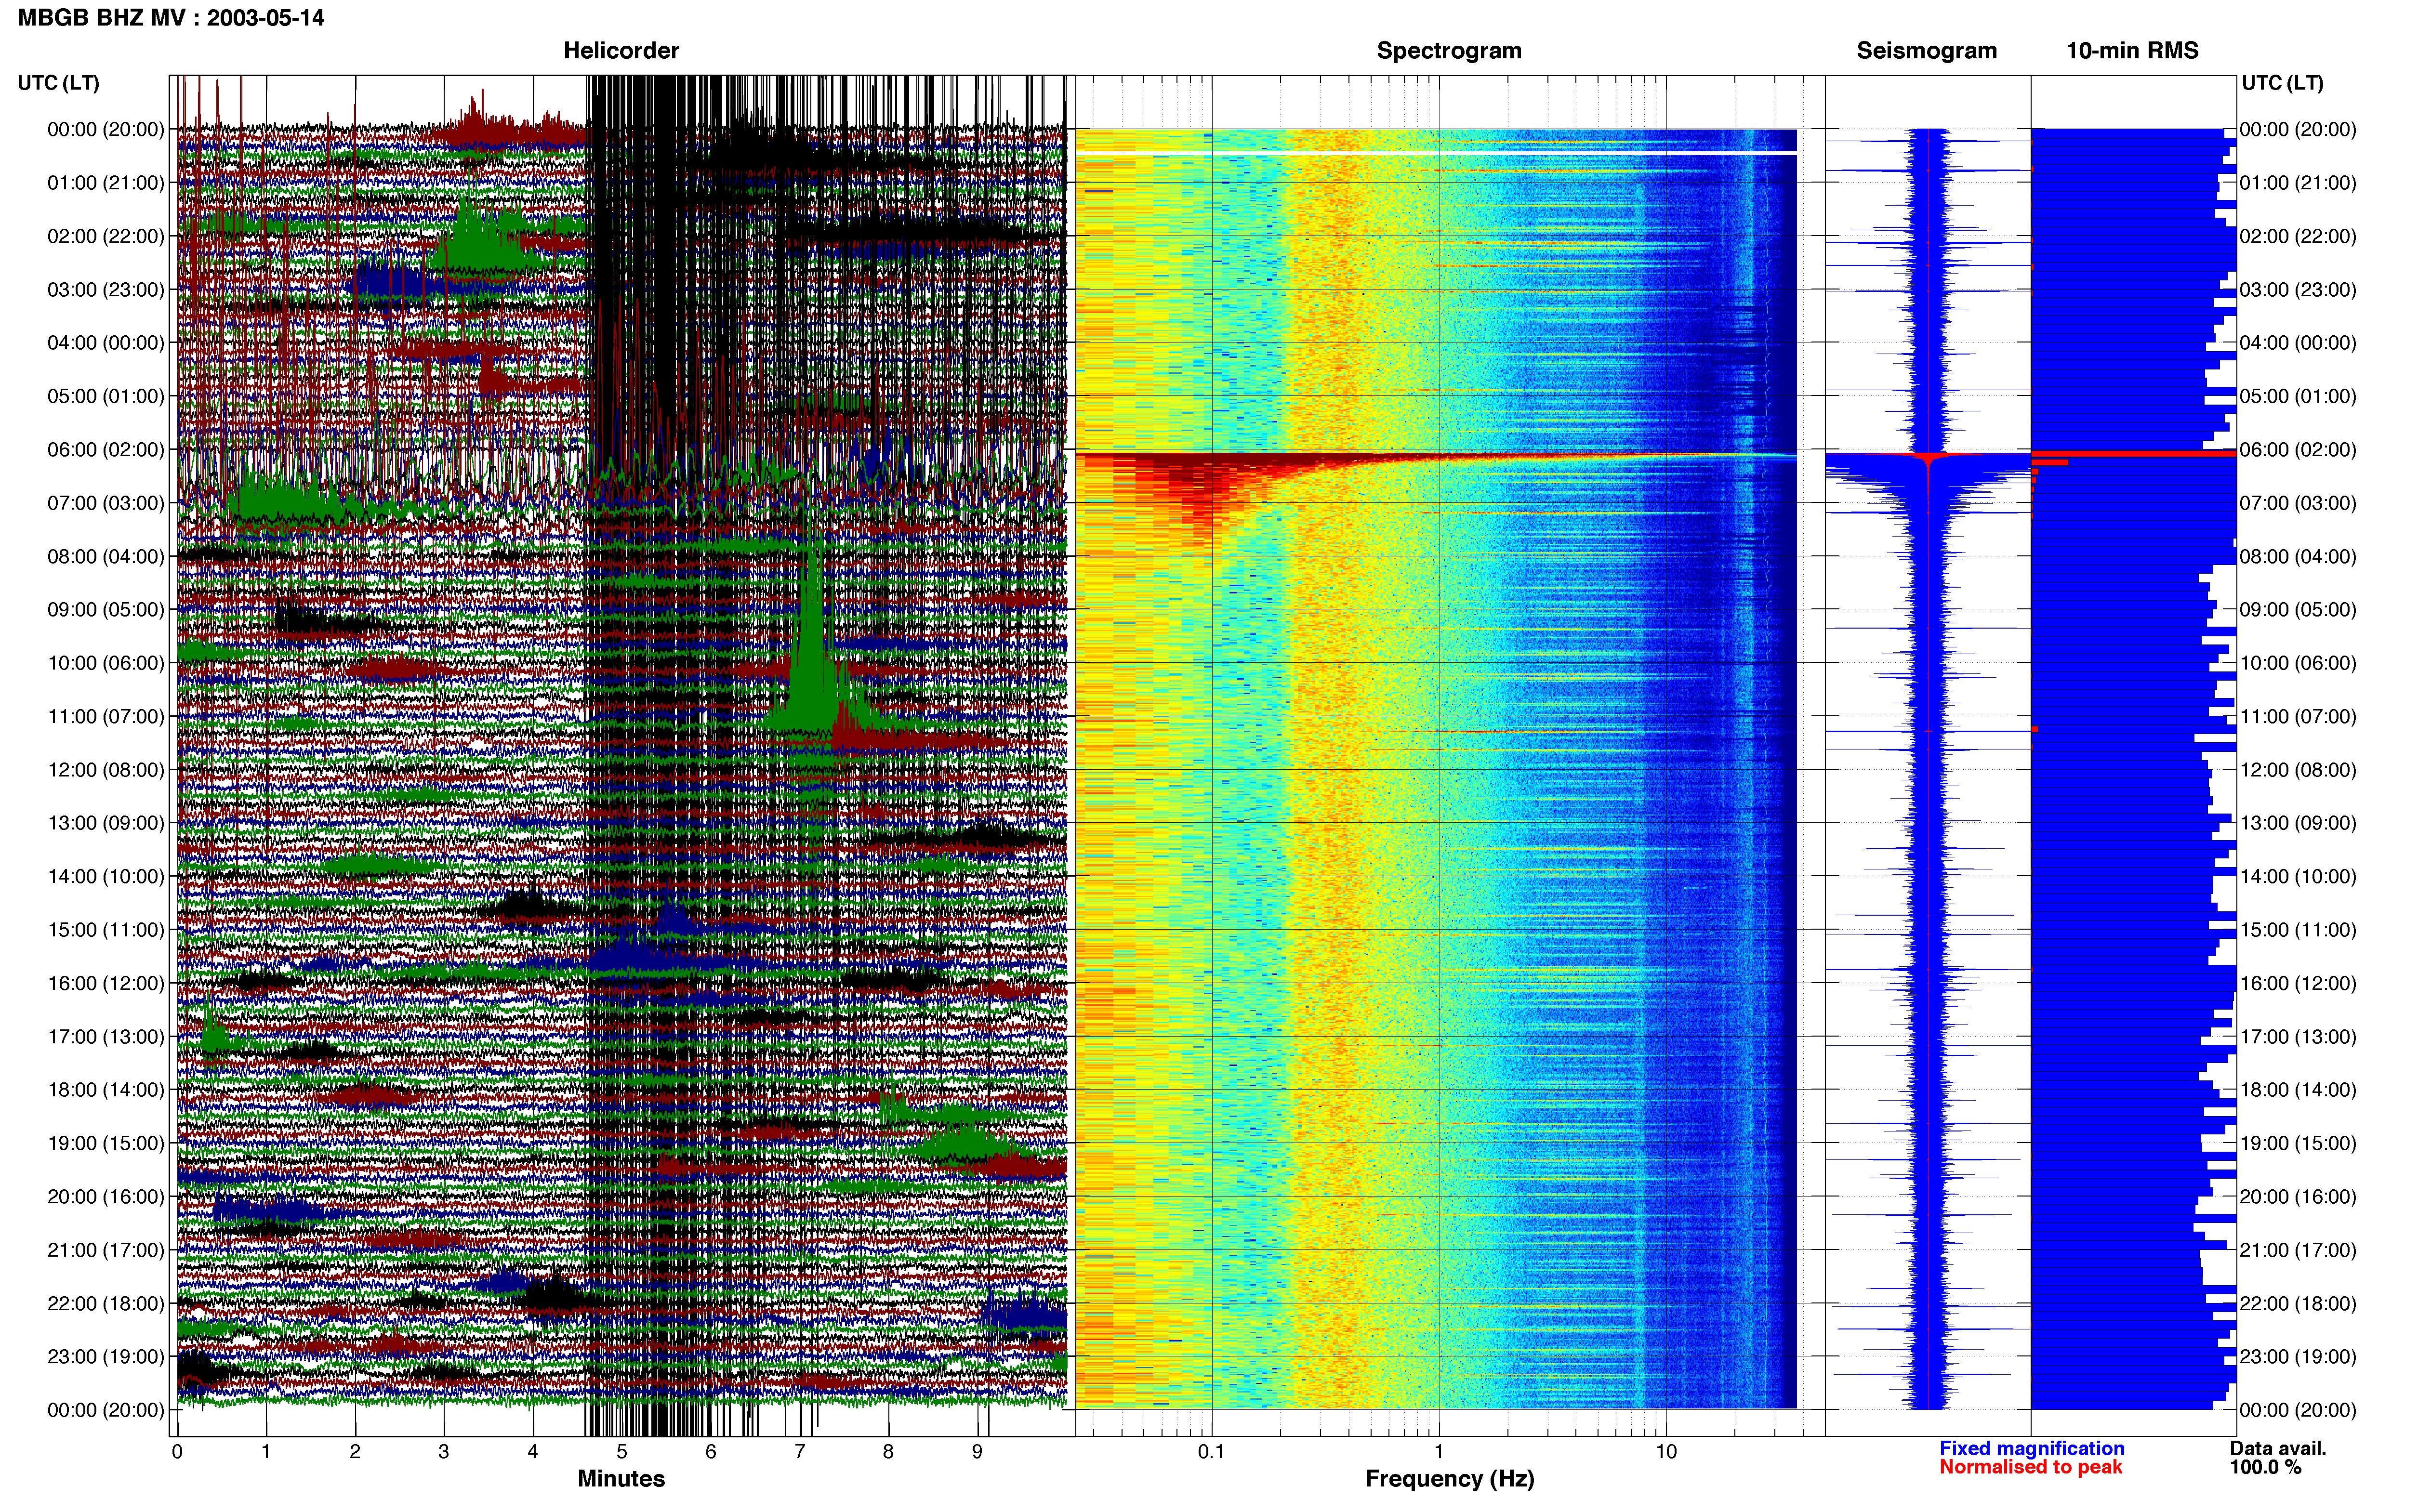Click RMS-side time label '20:00 (16:00)'
The height and width of the screenshot is (1512, 2418).
click(2298, 1197)
